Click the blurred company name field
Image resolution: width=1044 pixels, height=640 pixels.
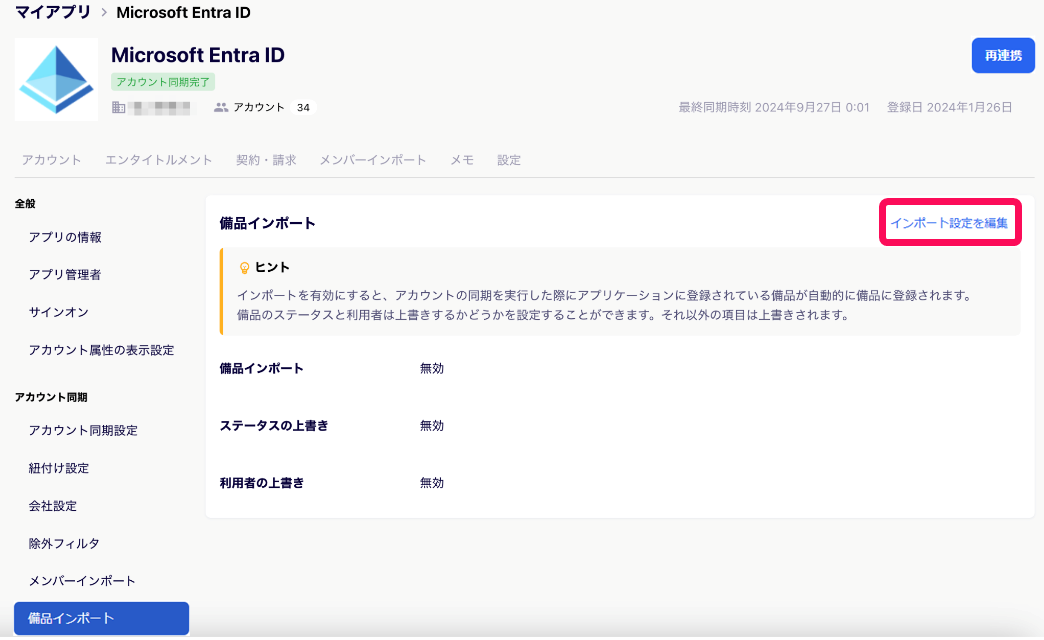[x=161, y=107]
